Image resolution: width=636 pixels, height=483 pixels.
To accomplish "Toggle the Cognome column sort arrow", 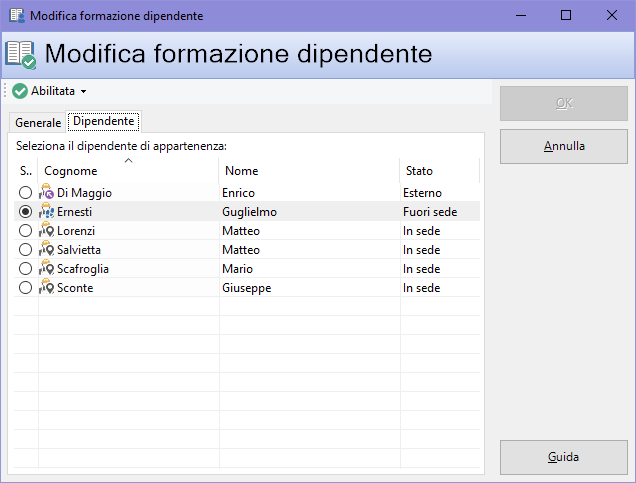I will (129, 161).
